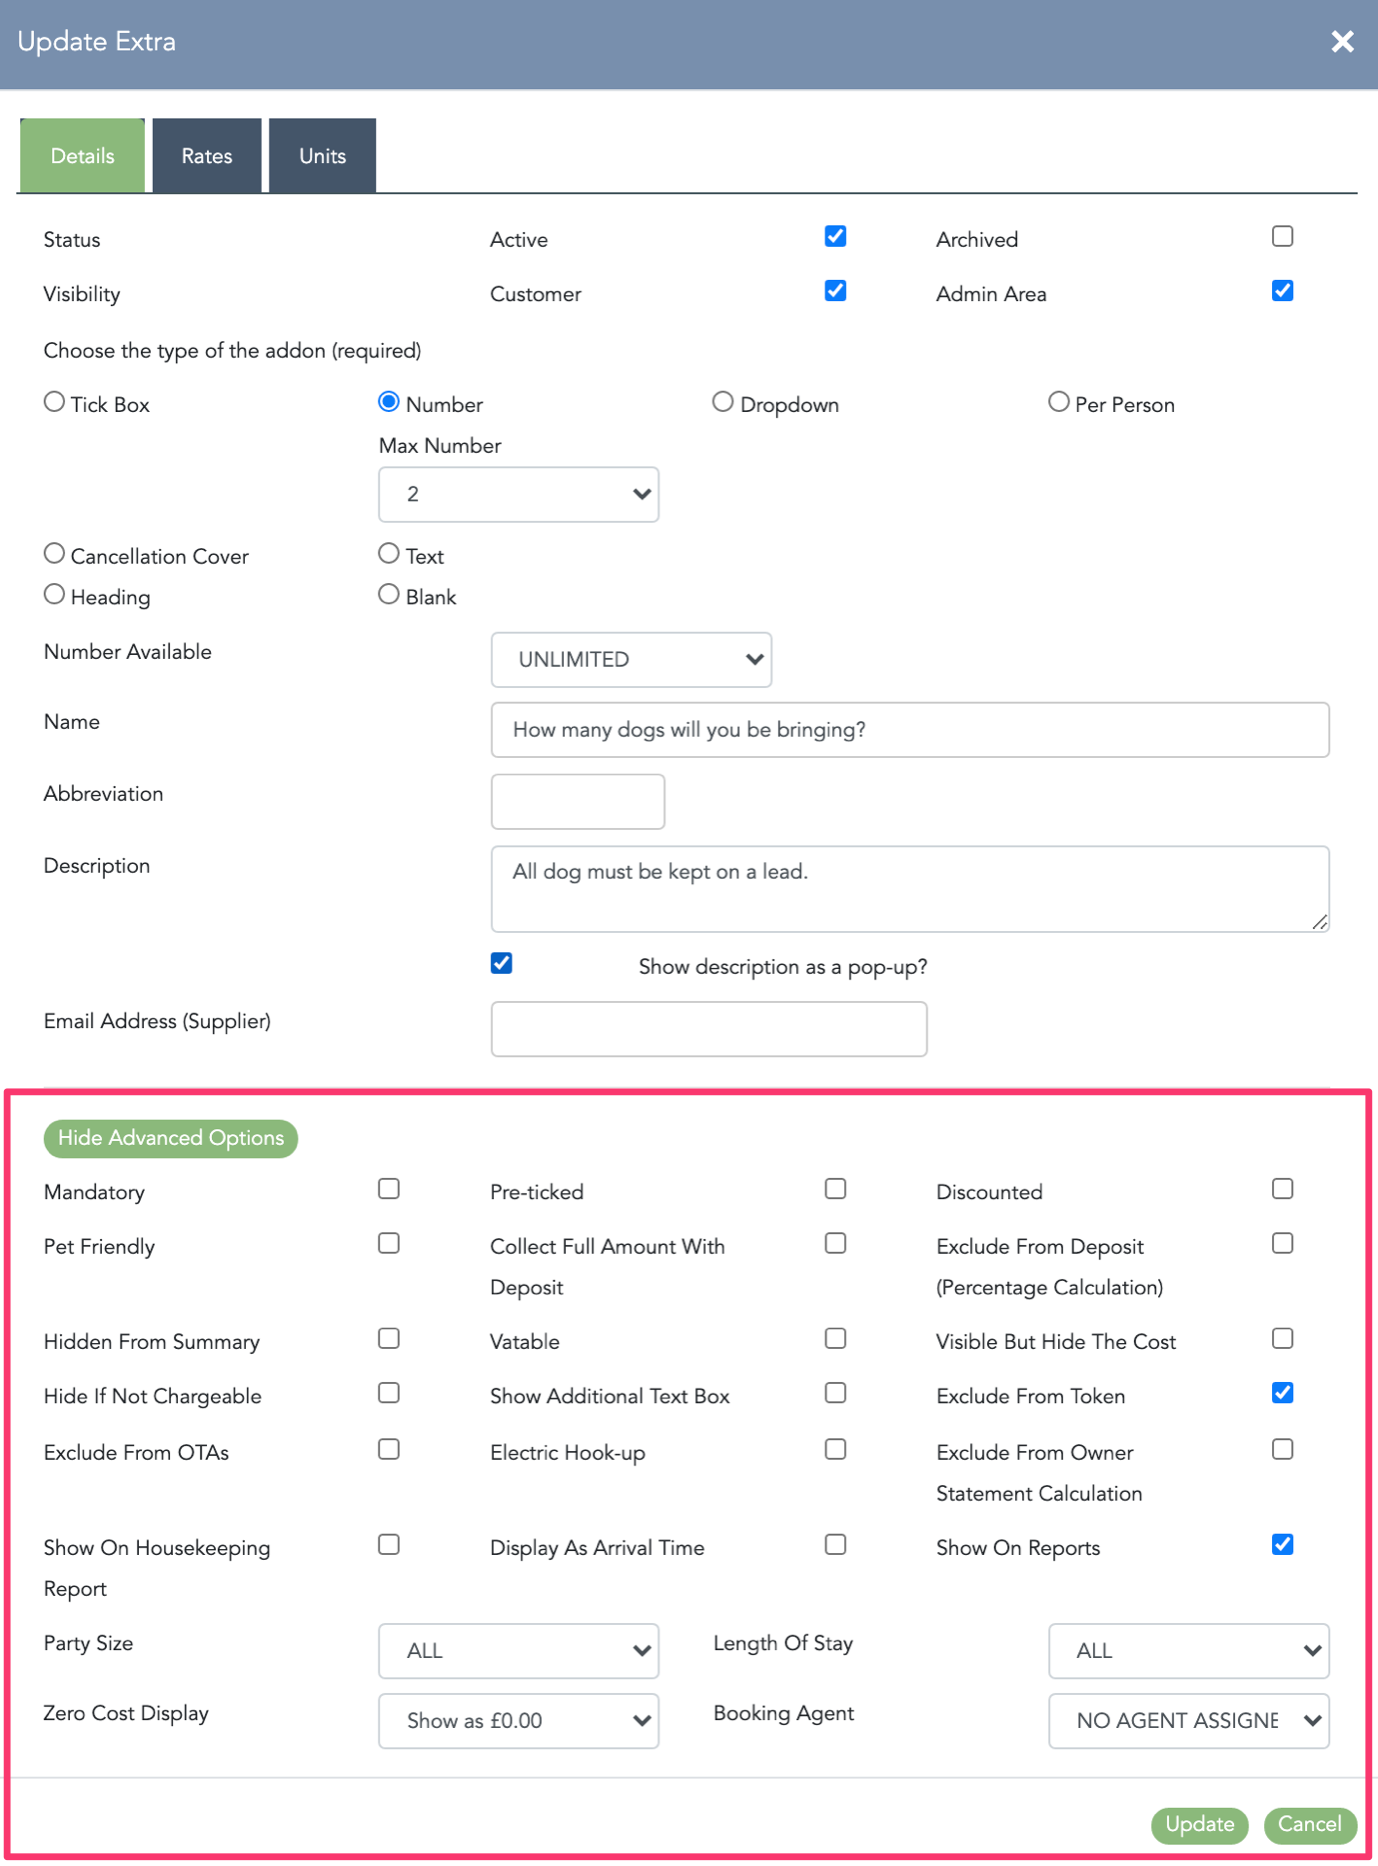1378x1866 pixels.
Task: Close the Update Extra dialog
Action: click(x=1342, y=41)
